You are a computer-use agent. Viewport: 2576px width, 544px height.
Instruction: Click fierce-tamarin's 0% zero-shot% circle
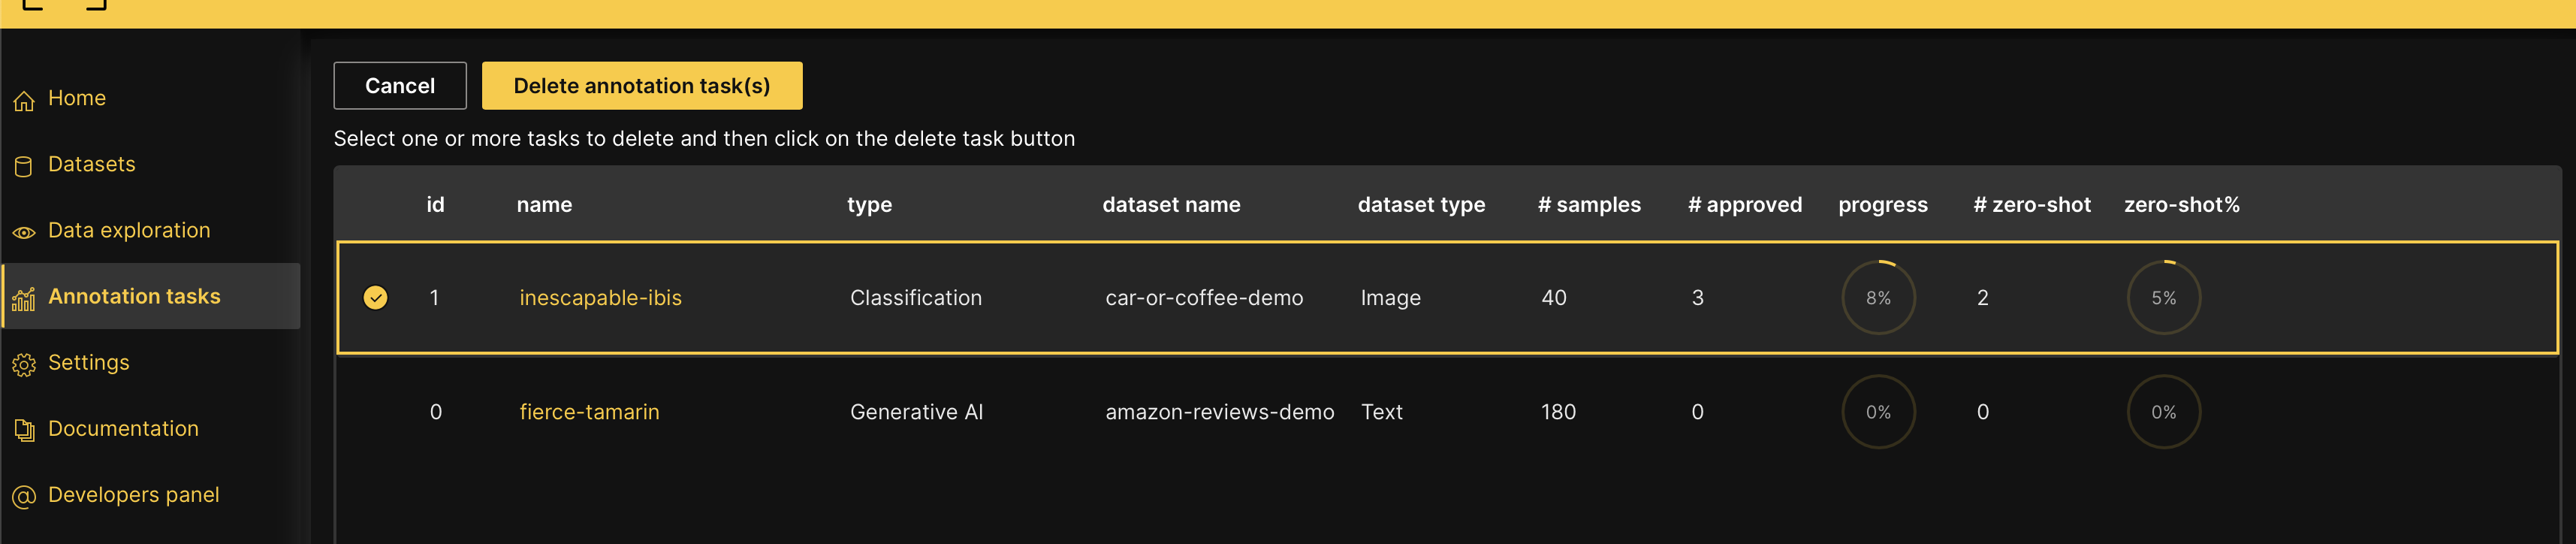(2163, 412)
